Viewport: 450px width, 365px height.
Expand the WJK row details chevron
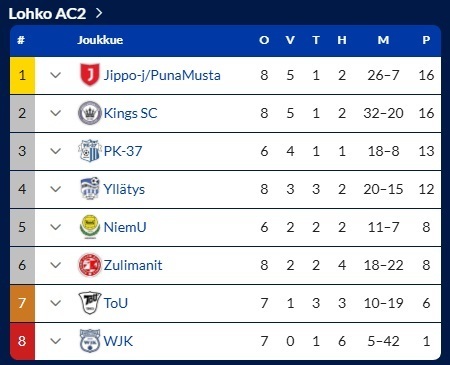[55, 341]
